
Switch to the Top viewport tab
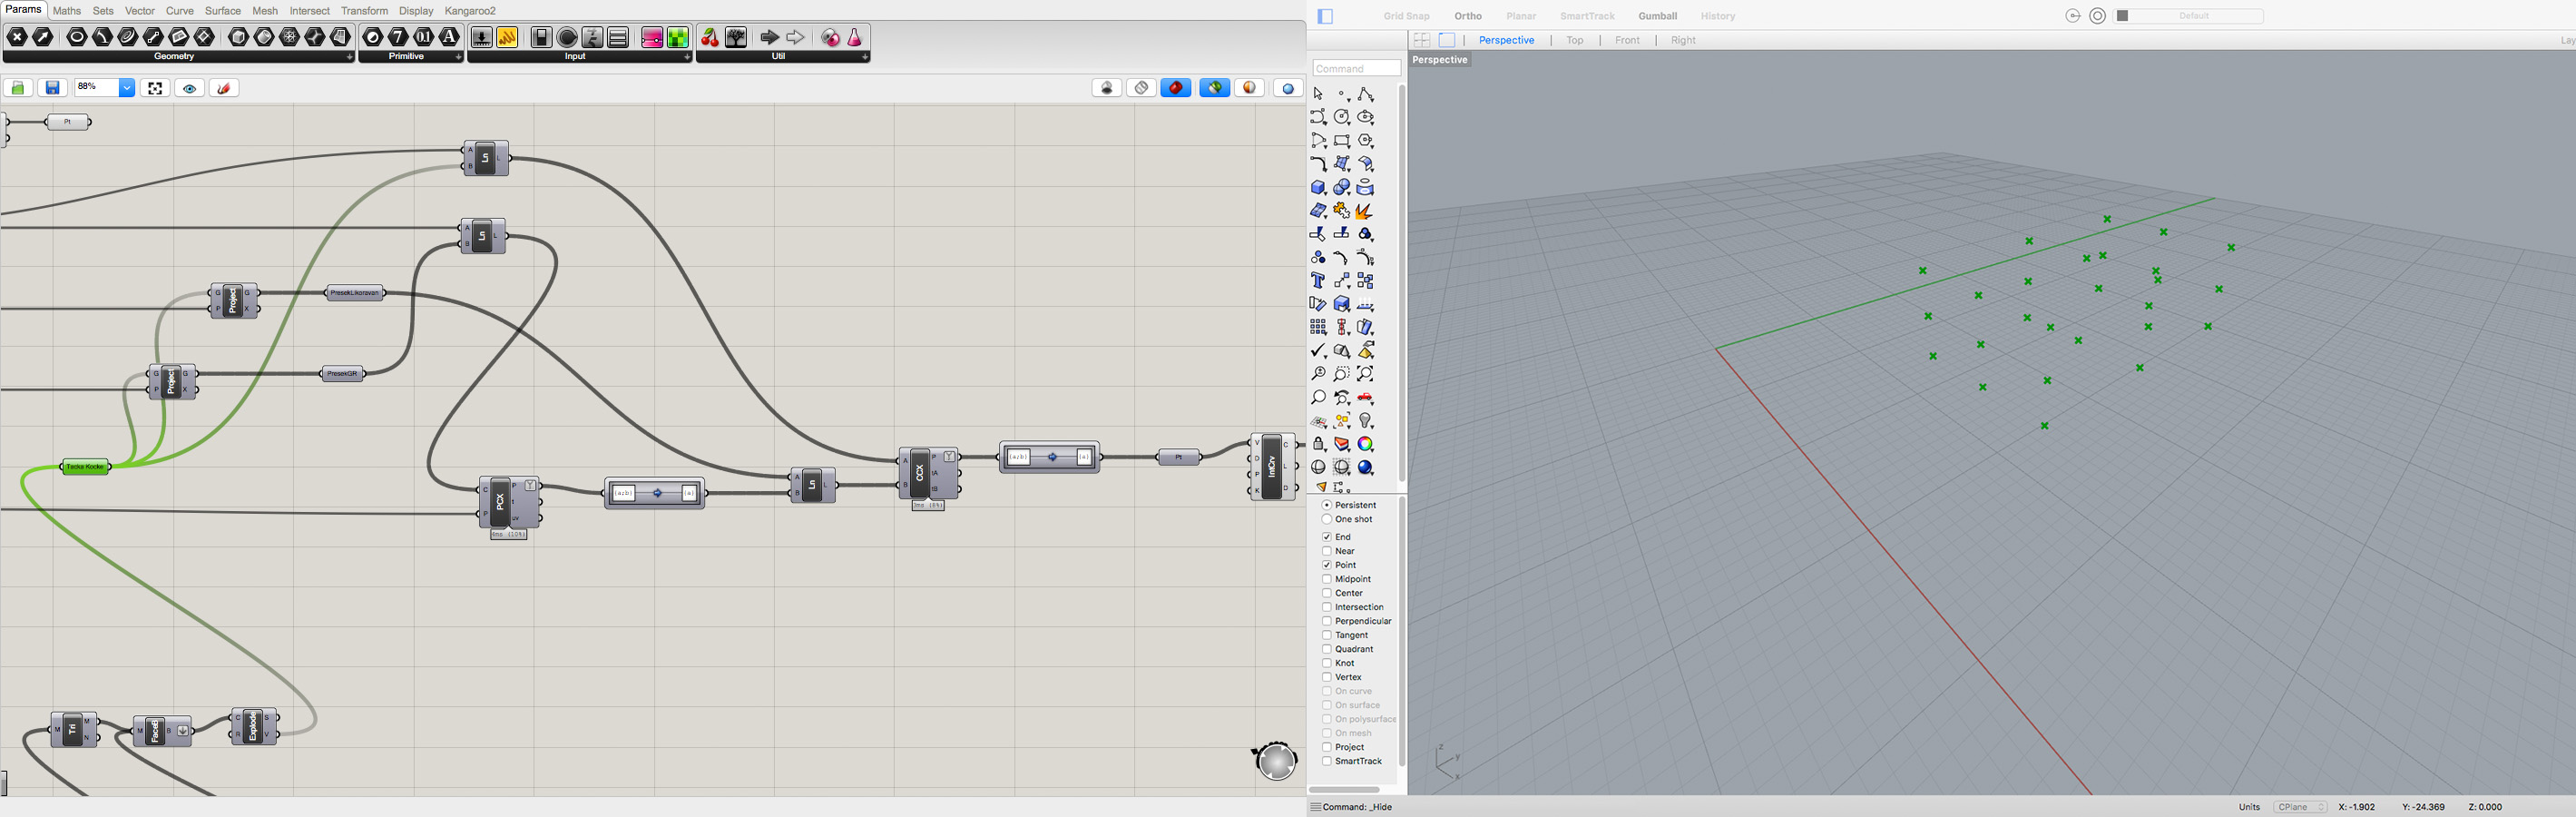pos(1575,40)
